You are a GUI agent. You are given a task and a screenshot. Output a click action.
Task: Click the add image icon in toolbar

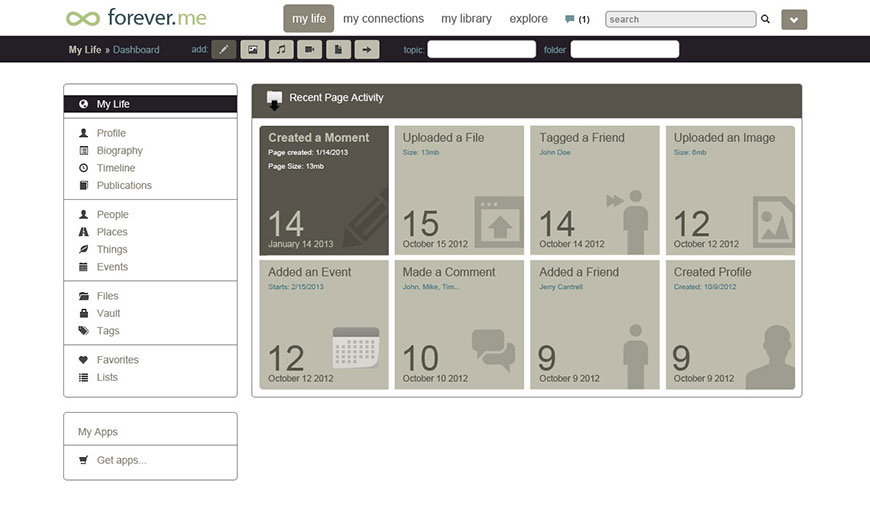tap(253, 49)
